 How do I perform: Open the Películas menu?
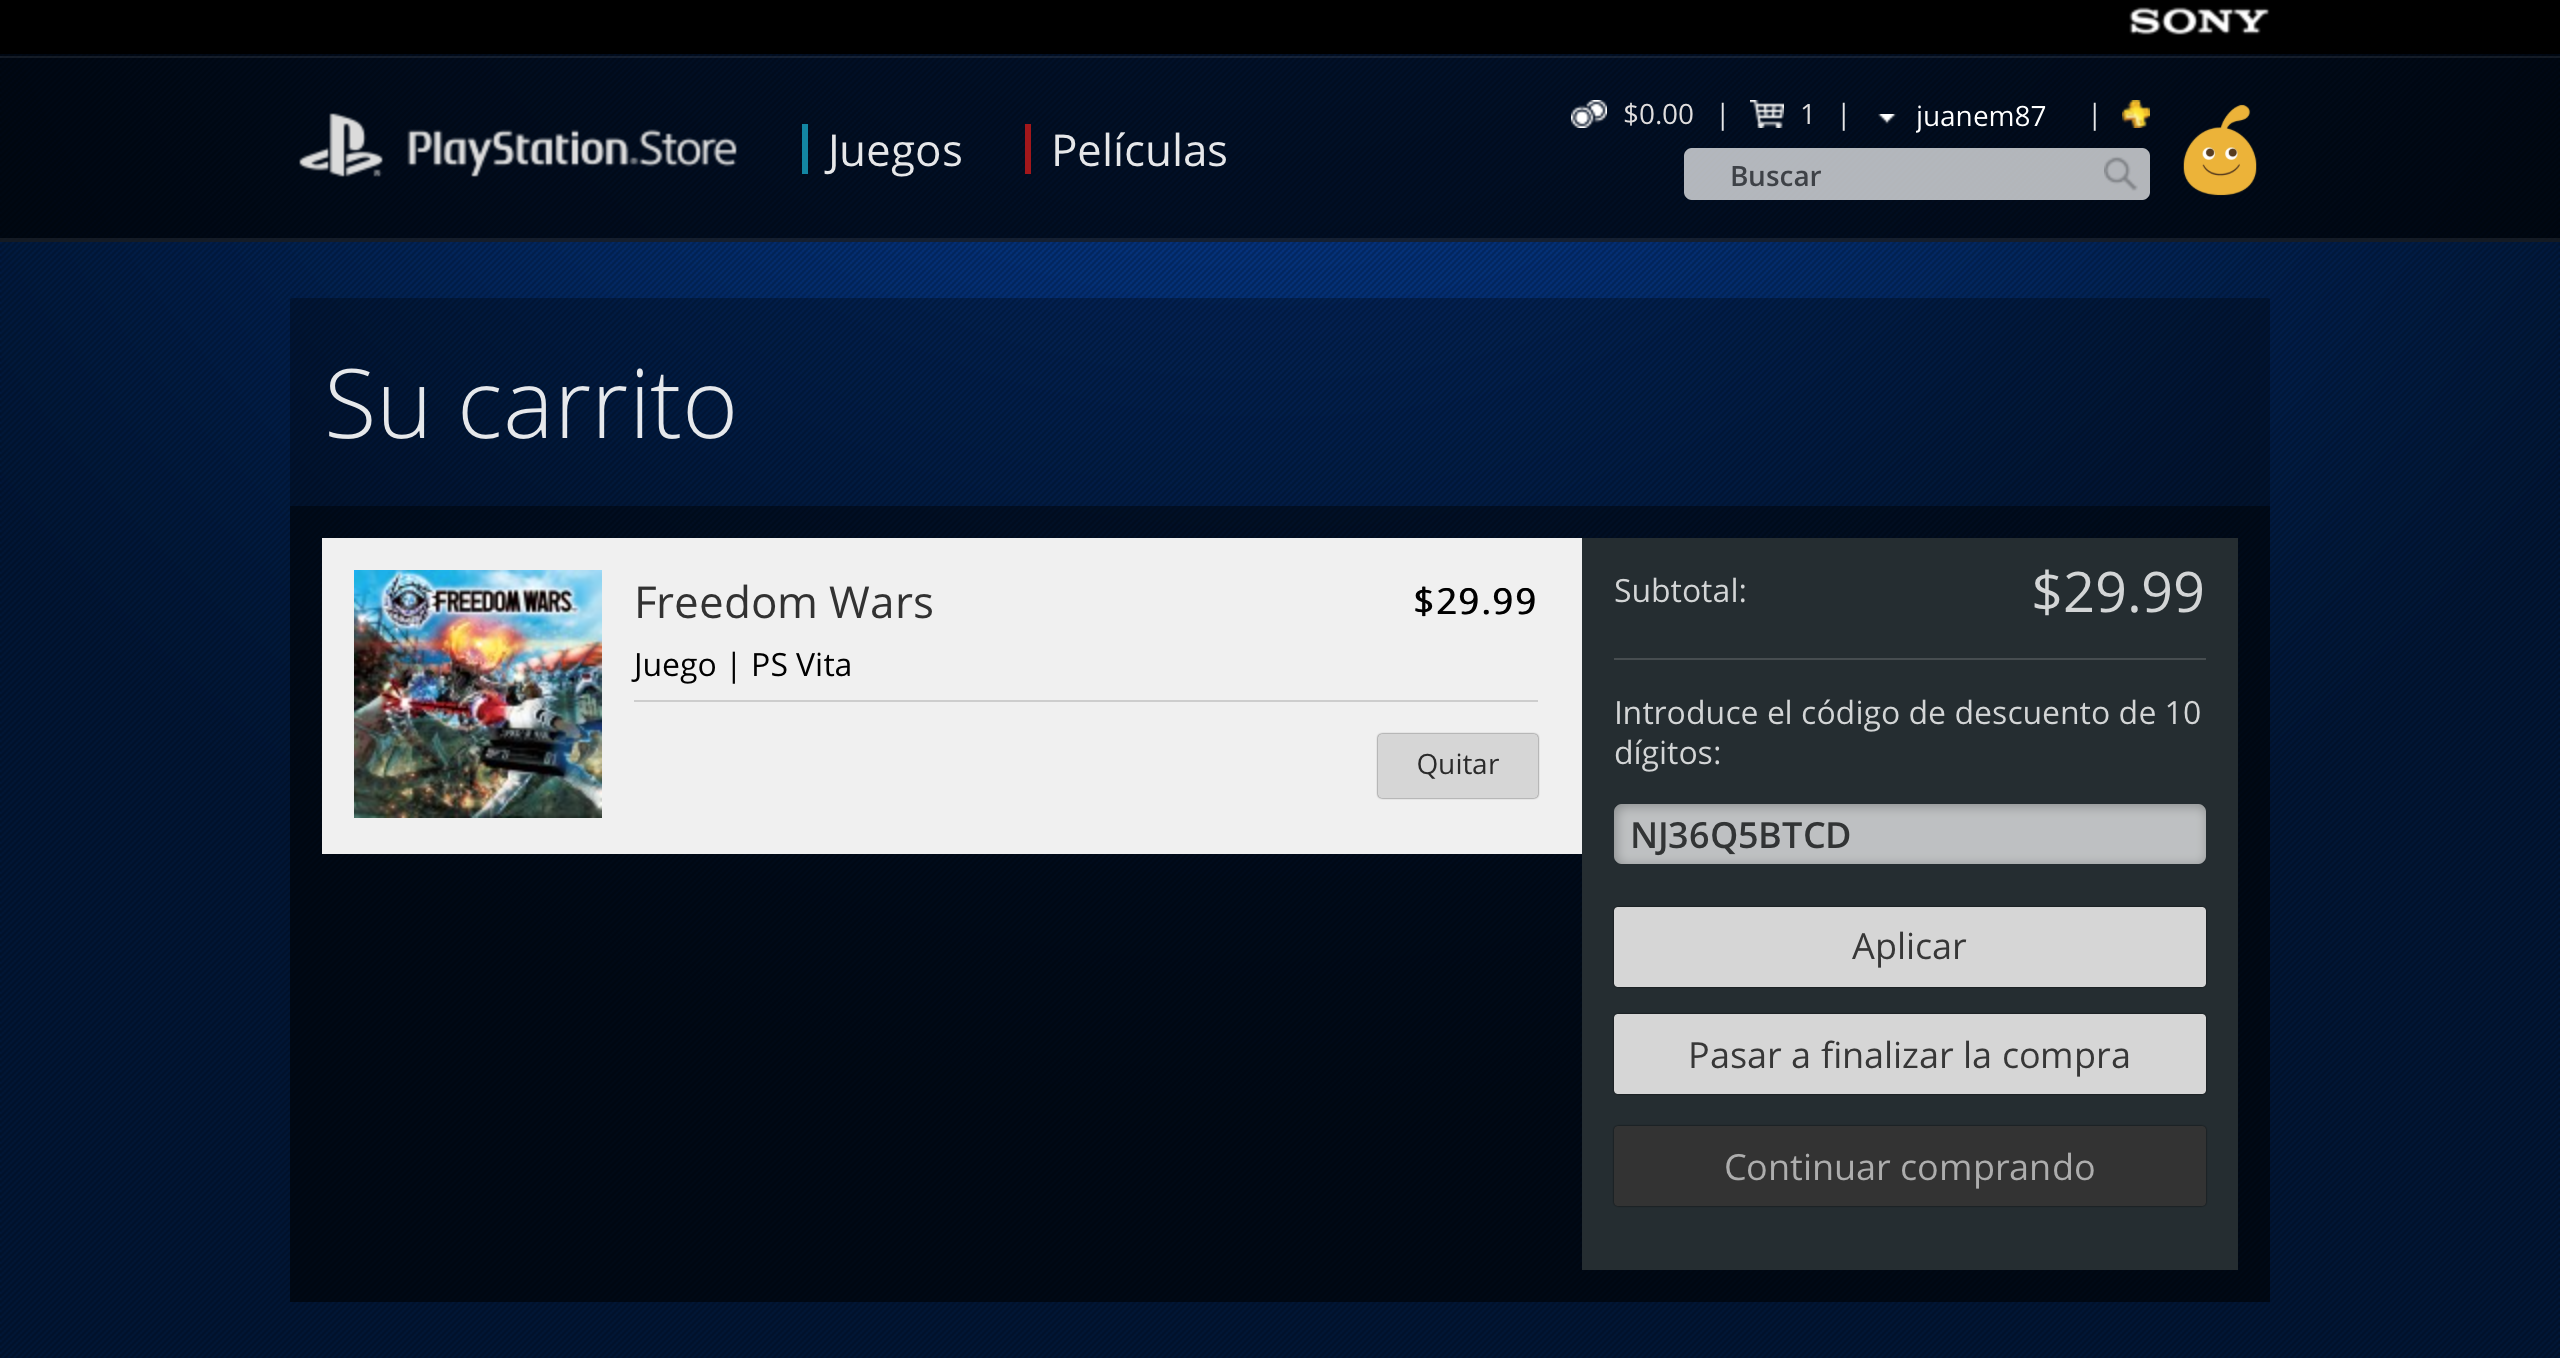(x=1139, y=151)
